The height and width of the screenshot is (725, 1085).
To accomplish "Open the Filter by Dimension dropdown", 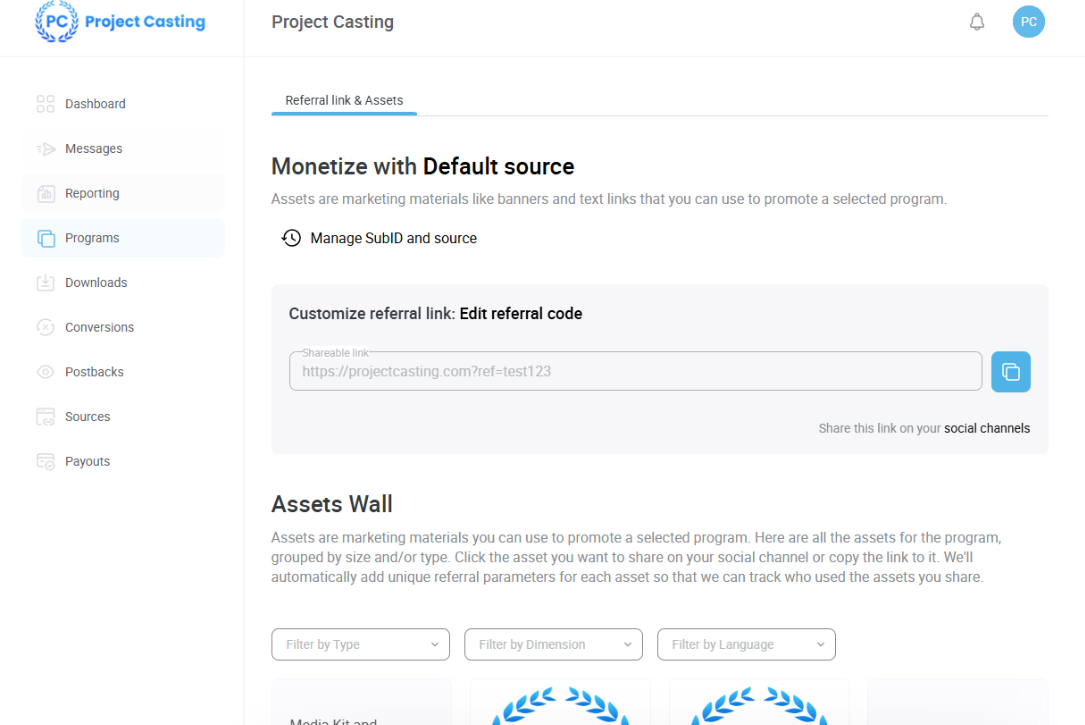I will (553, 645).
